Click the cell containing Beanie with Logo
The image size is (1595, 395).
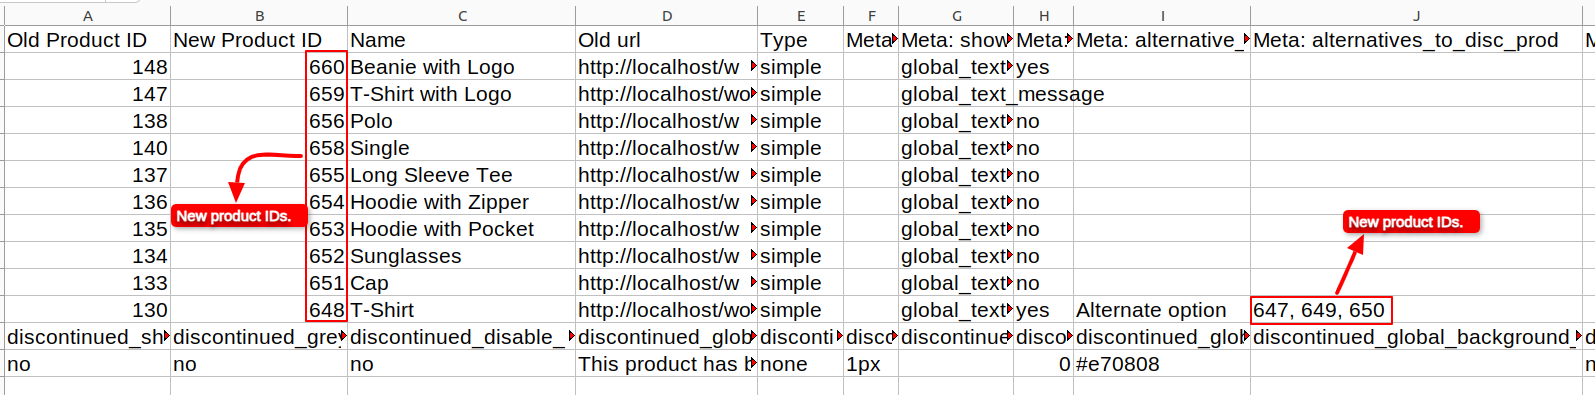click(x=461, y=67)
